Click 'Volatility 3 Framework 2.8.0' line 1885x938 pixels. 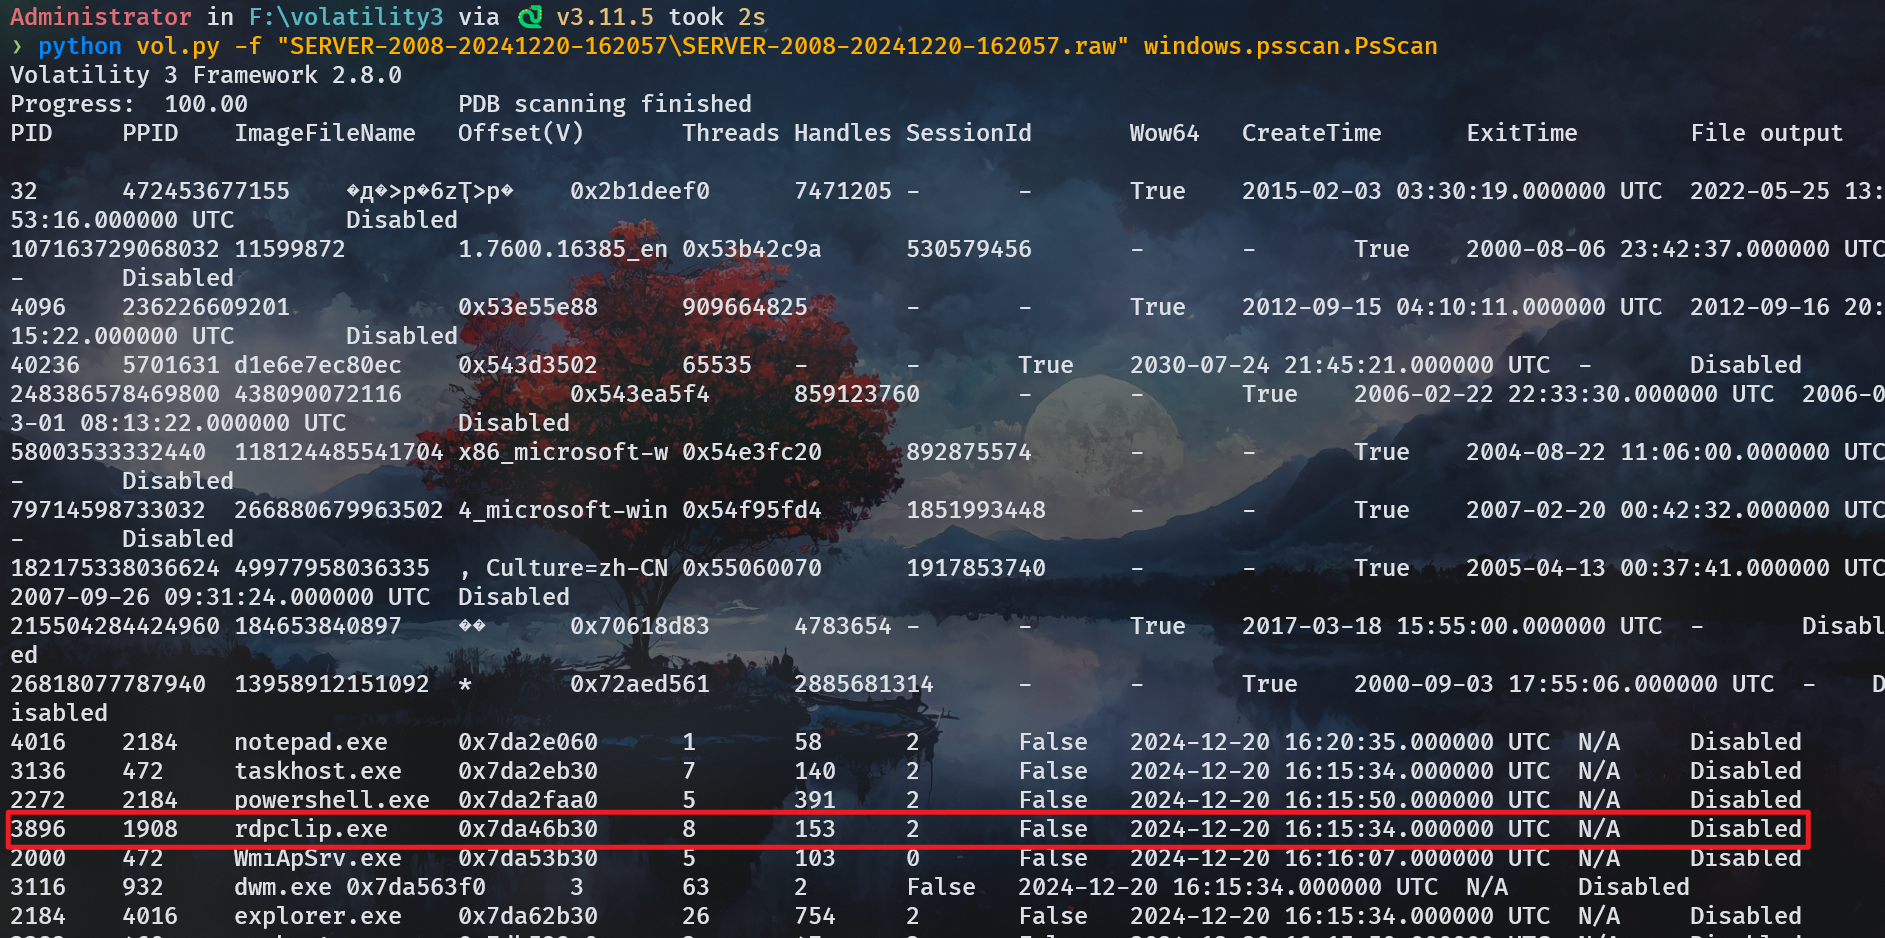(x=206, y=75)
